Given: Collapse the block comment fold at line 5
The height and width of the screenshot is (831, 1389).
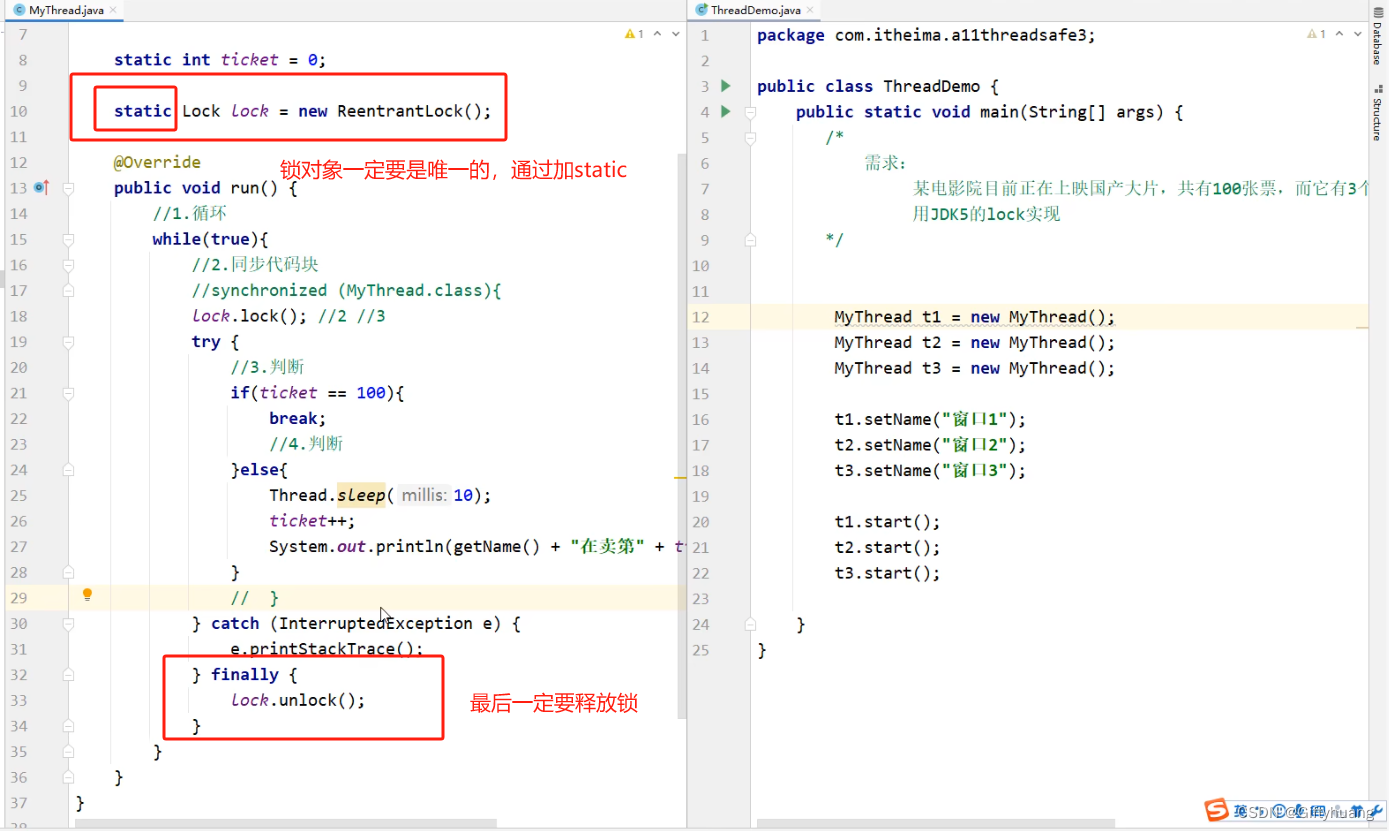Looking at the screenshot, I should [x=750, y=137].
